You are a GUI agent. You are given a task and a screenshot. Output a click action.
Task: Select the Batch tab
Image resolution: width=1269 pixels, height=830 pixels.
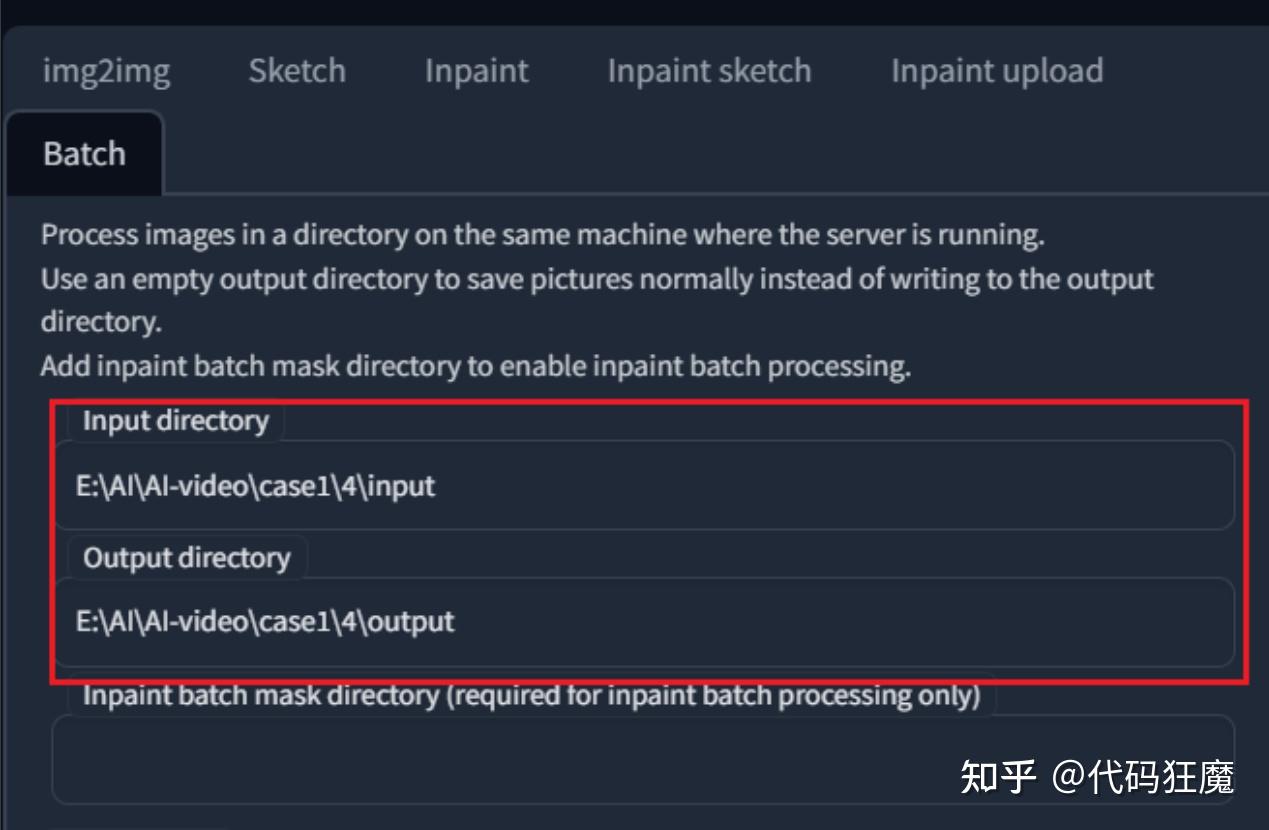[x=84, y=153]
